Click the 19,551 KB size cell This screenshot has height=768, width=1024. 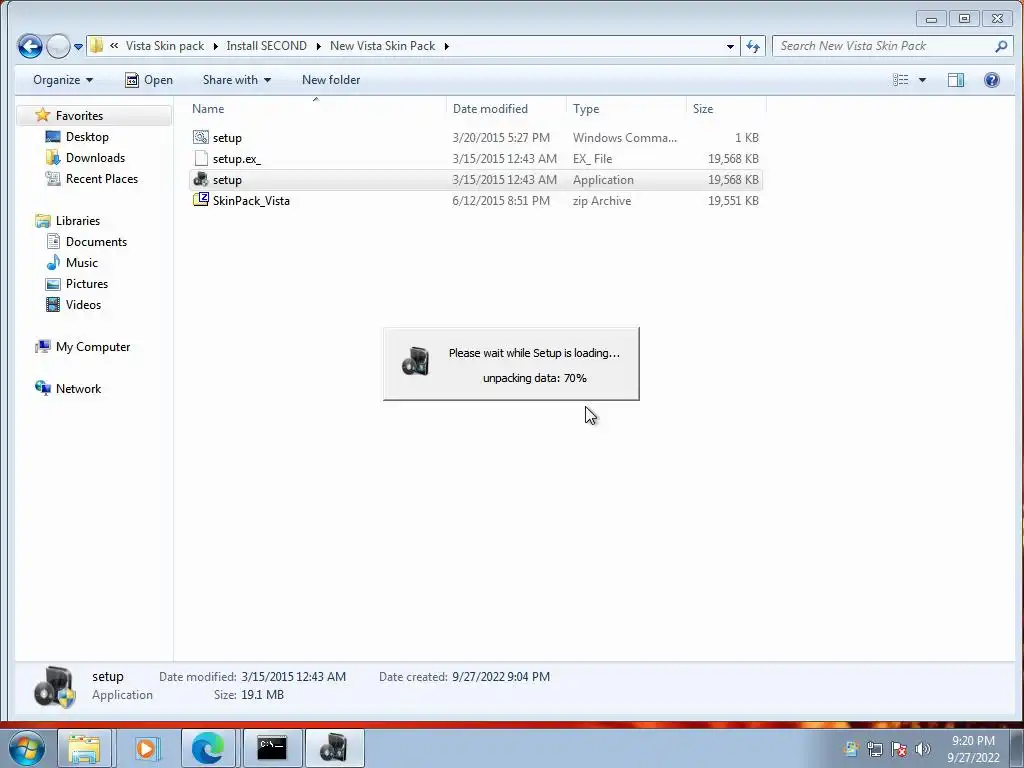[733, 200]
